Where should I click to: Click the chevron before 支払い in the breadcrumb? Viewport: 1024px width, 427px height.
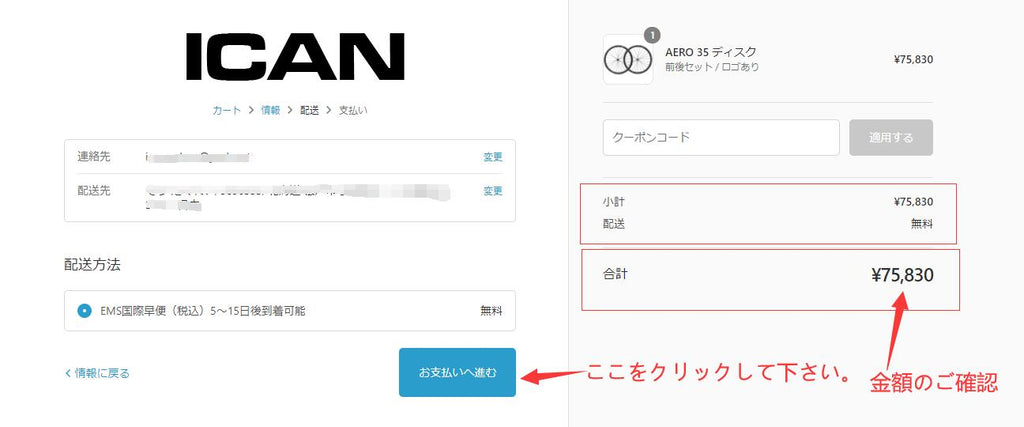coord(328,110)
